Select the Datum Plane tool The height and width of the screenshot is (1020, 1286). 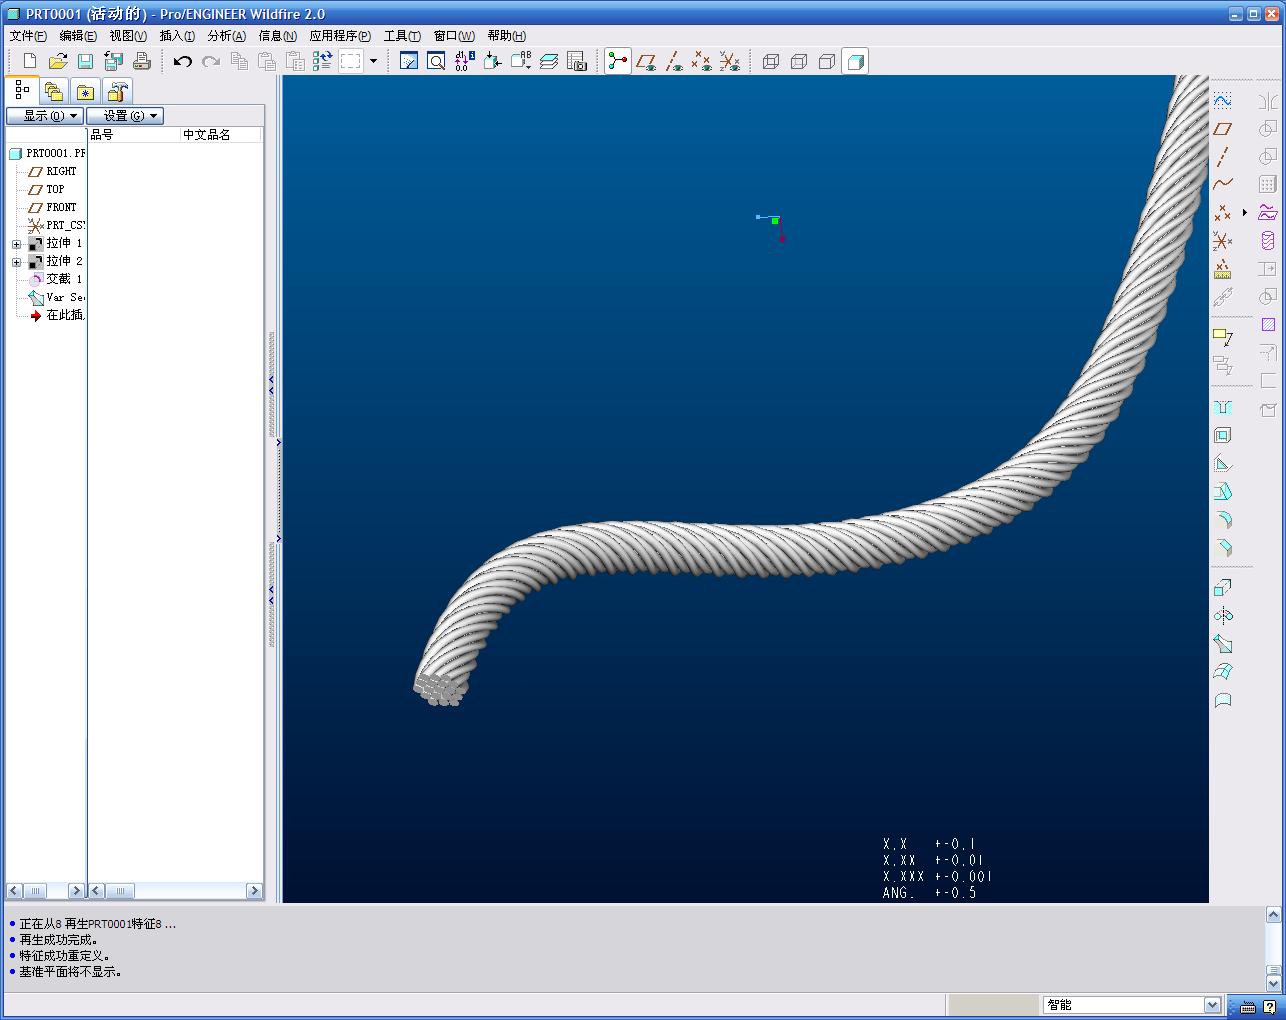[1222, 129]
